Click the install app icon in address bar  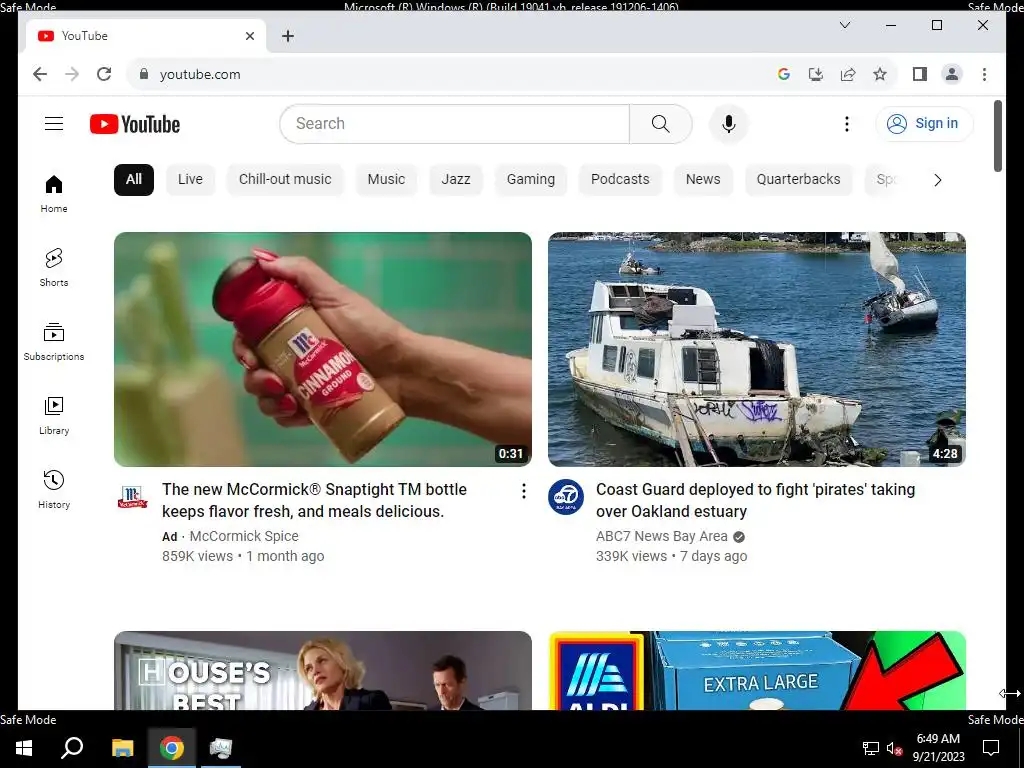816,74
